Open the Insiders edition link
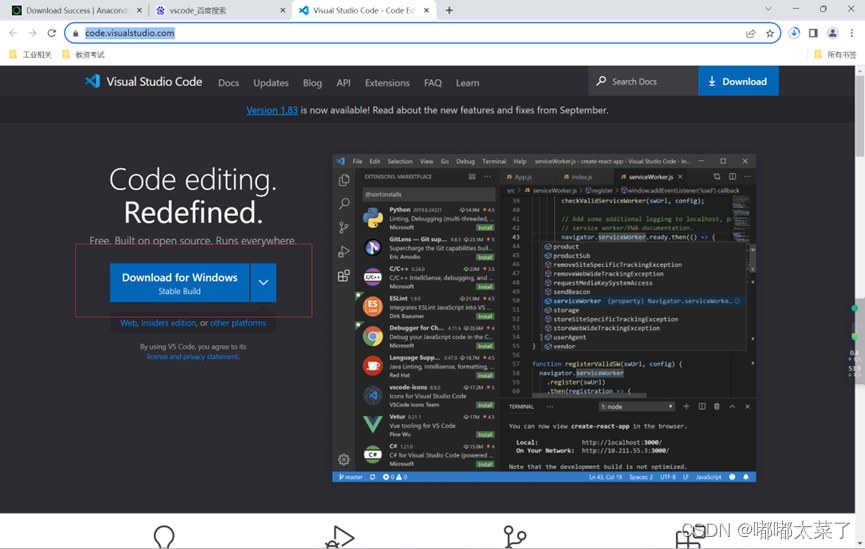This screenshot has width=865, height=549. 168,323
